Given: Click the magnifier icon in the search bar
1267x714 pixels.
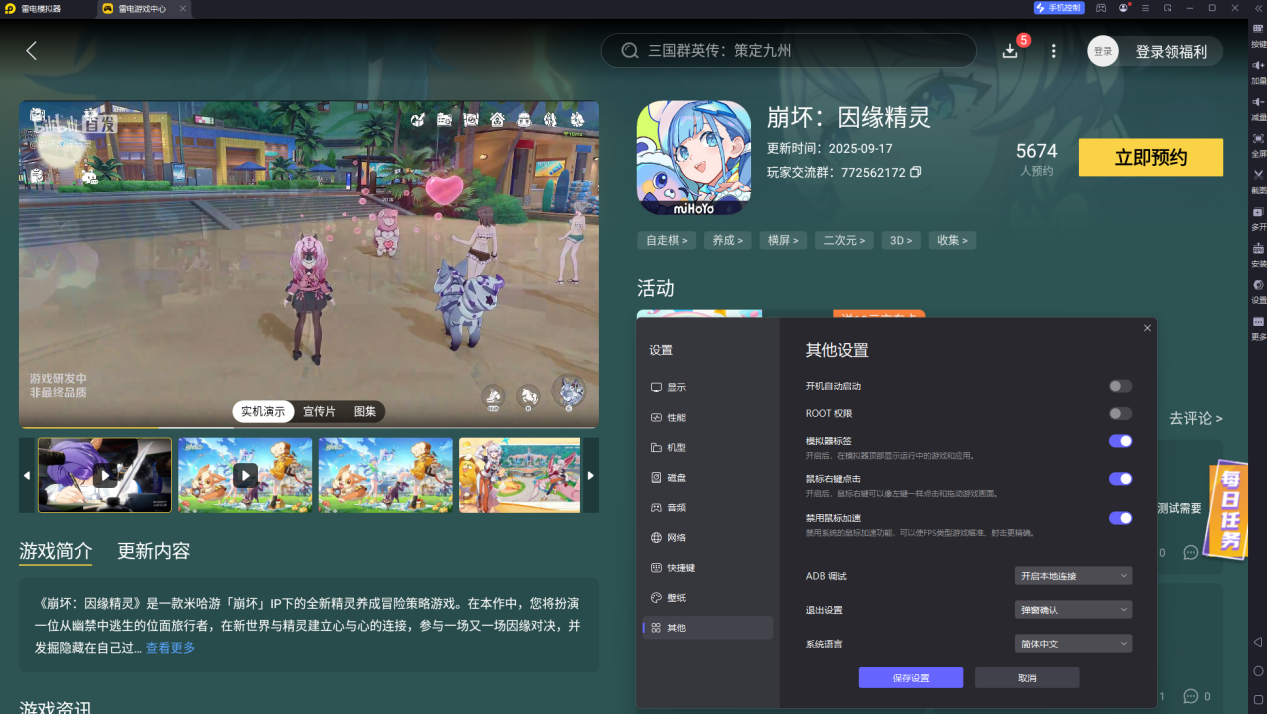Looking at the screenshot, I should click(630, 51).
